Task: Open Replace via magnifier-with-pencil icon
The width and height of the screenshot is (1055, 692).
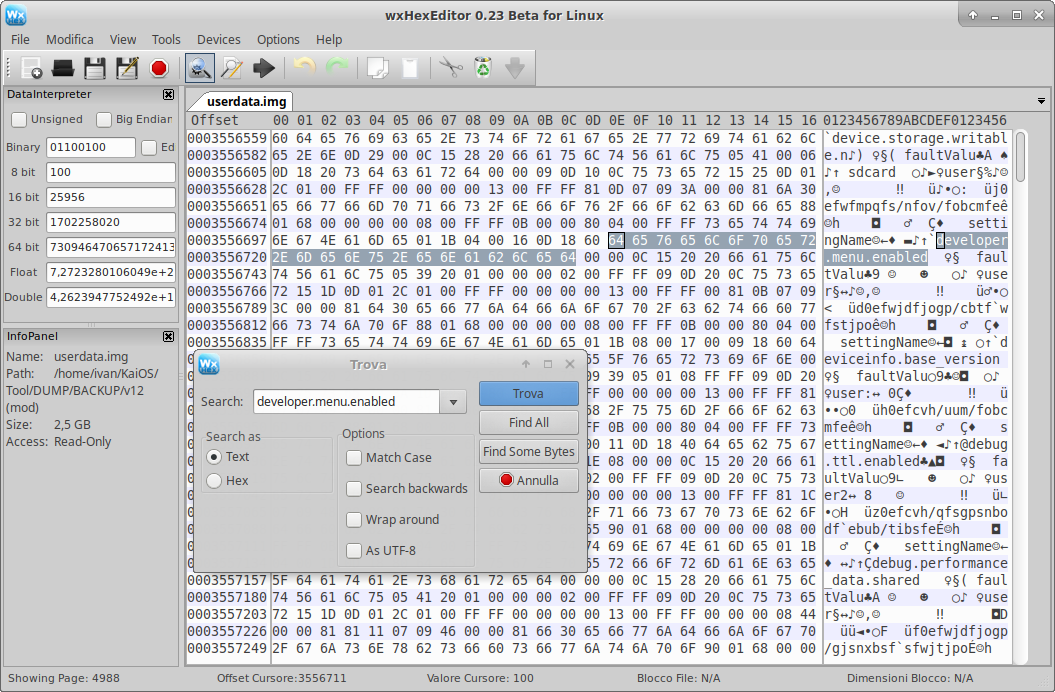Action: click(x=231, y=68)
